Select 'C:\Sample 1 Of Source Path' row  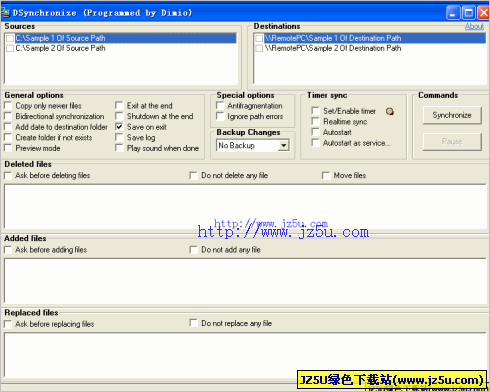[x=126, y=38]
